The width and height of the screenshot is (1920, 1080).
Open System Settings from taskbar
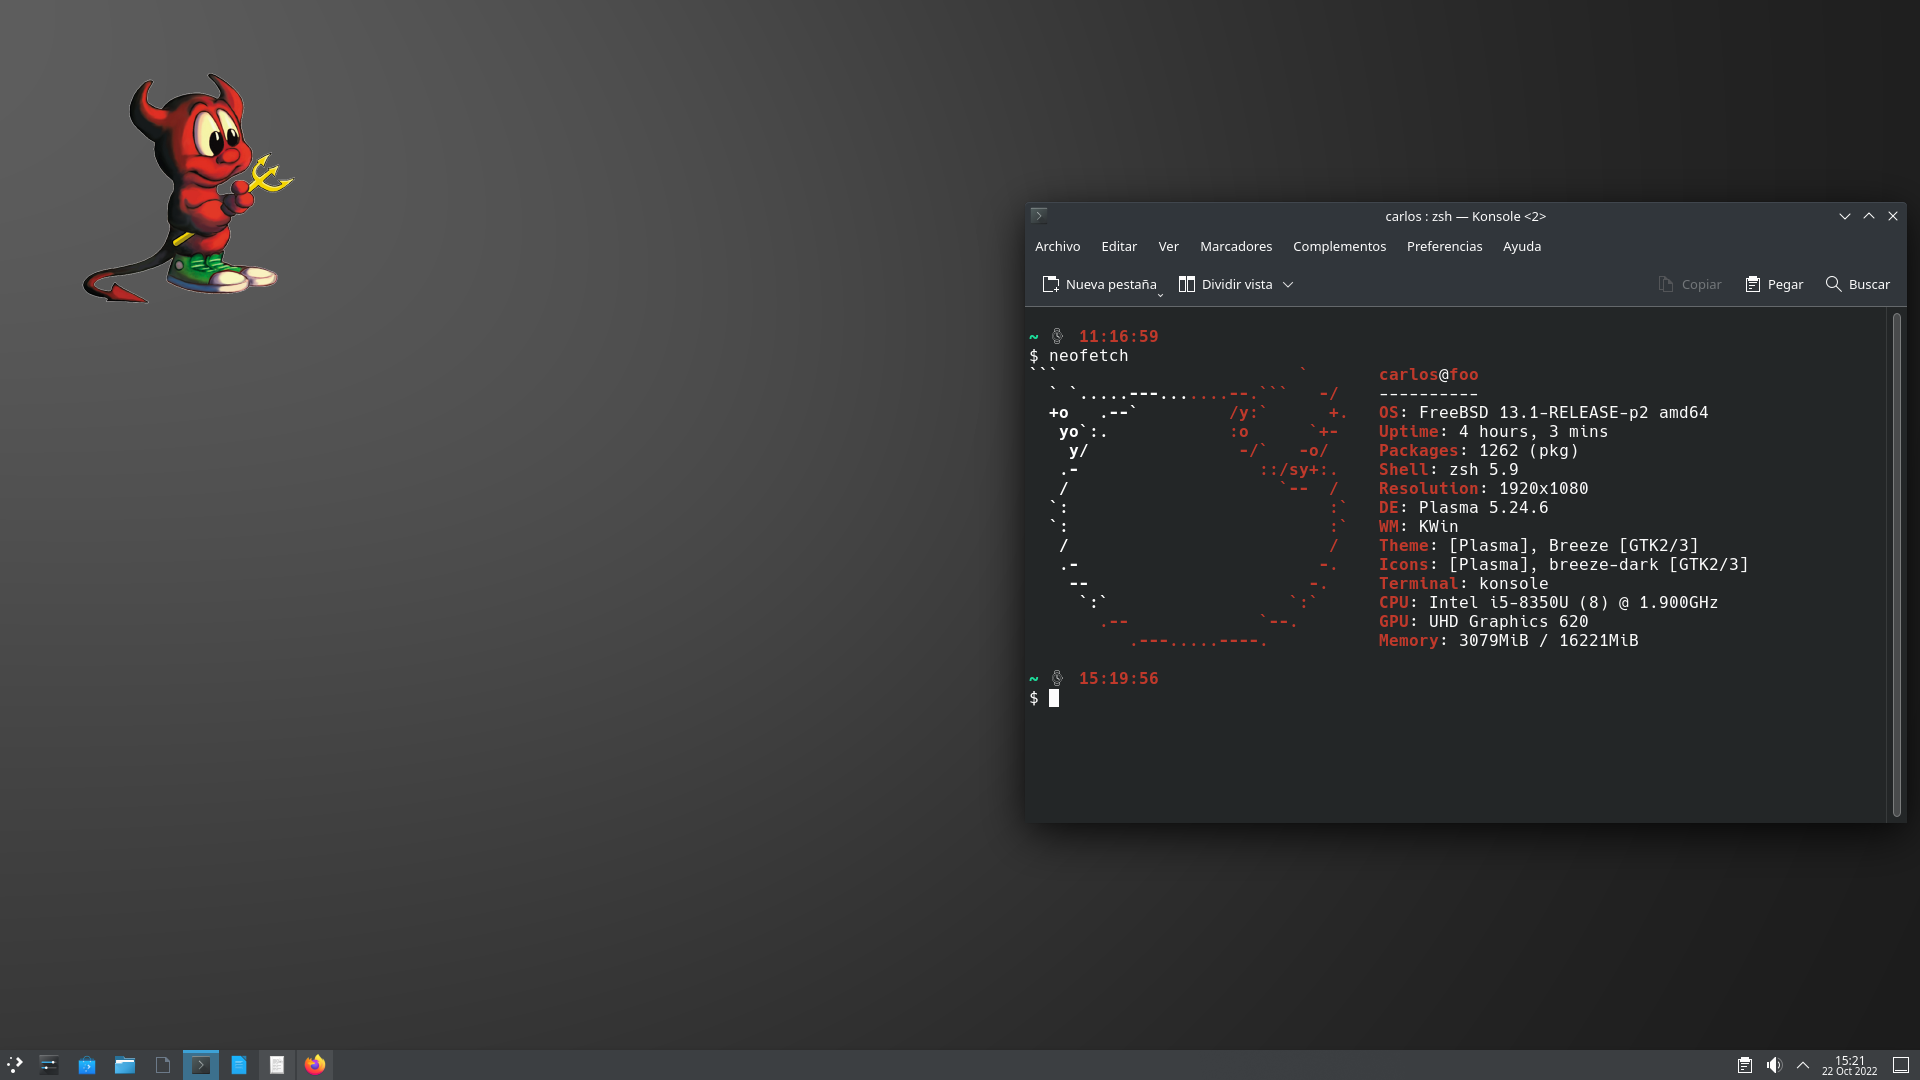(x=49, y=1065)
